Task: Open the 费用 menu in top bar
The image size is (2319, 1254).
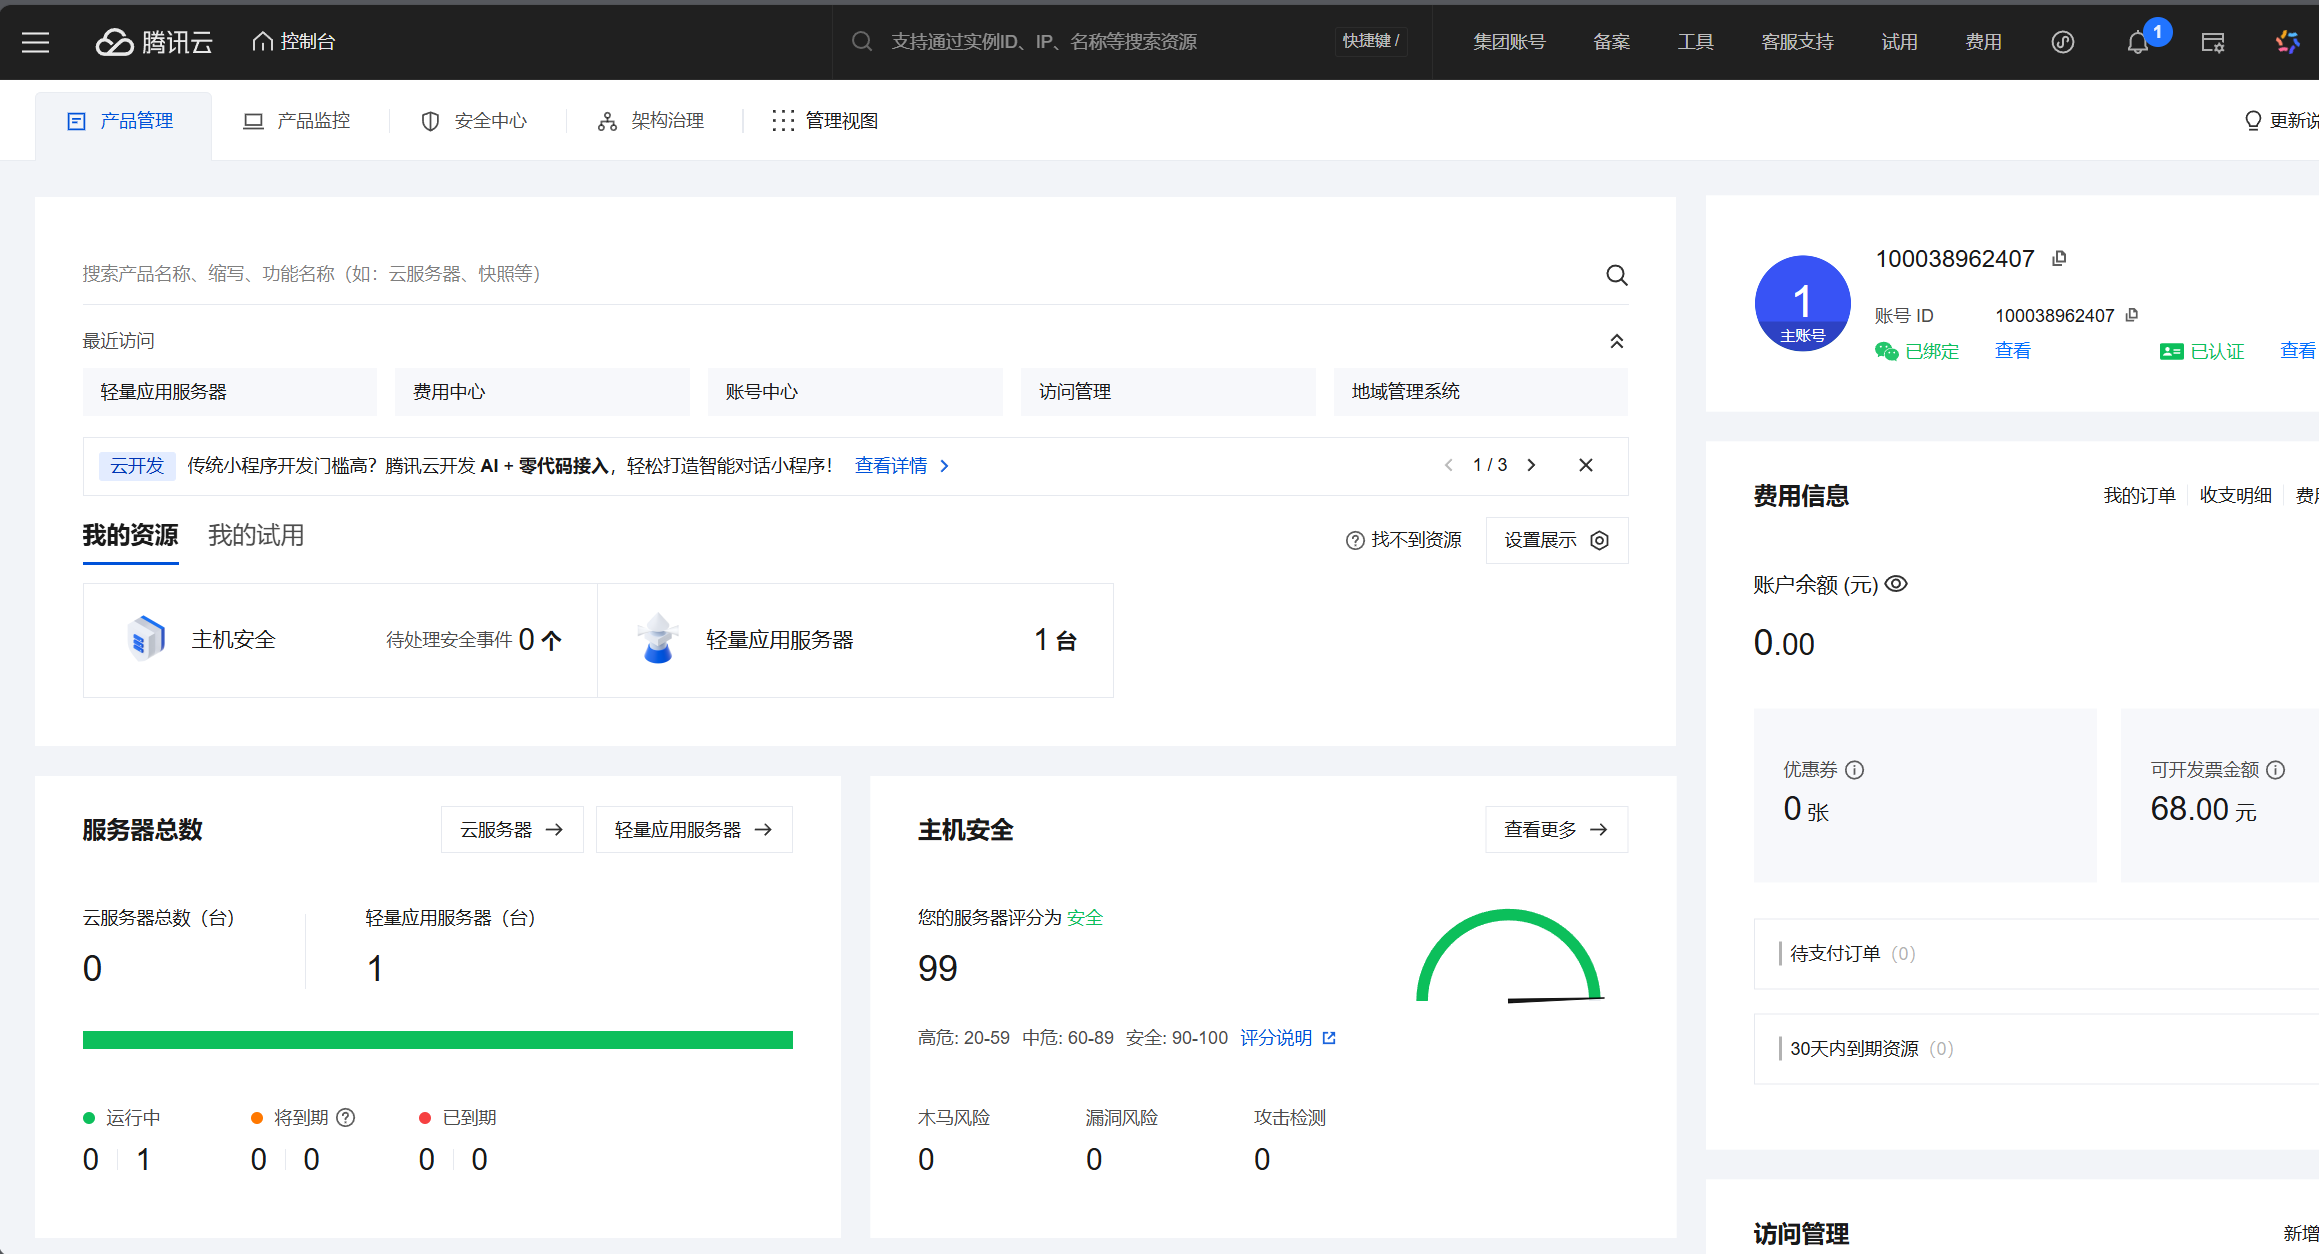Action: point(1983,42)
